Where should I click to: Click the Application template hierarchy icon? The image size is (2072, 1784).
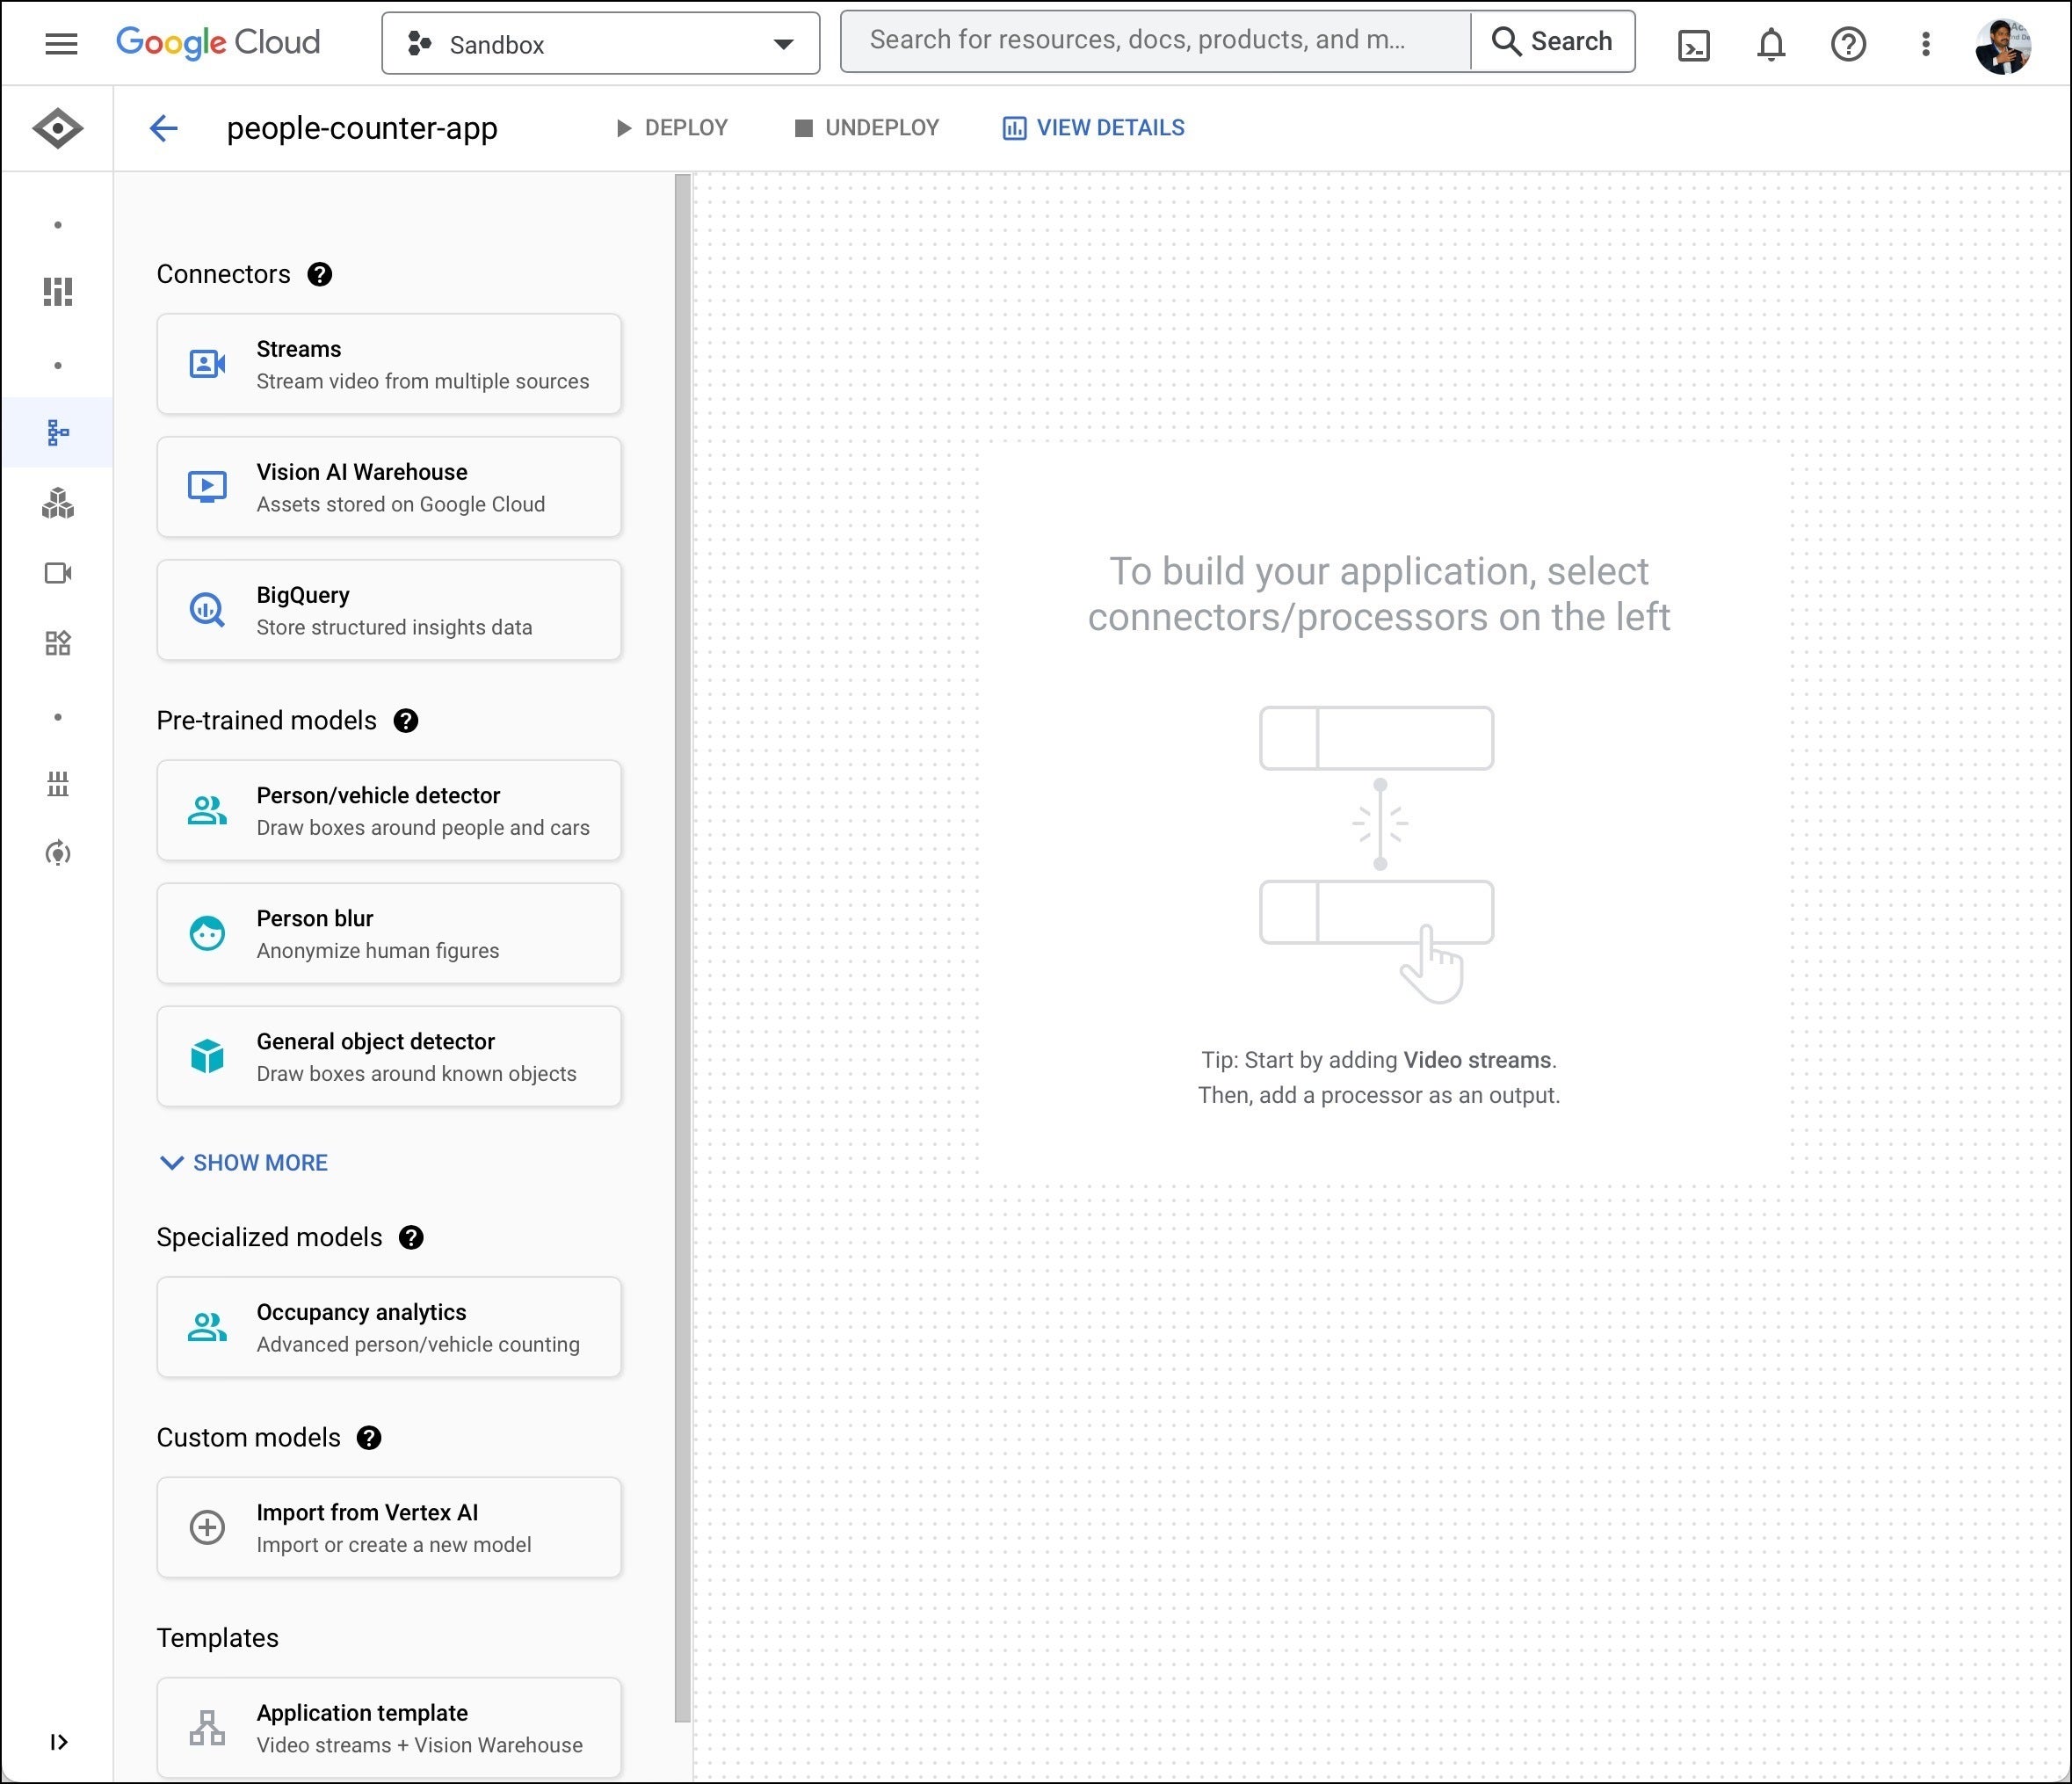pyautogui.click(x=207, y=1728)
